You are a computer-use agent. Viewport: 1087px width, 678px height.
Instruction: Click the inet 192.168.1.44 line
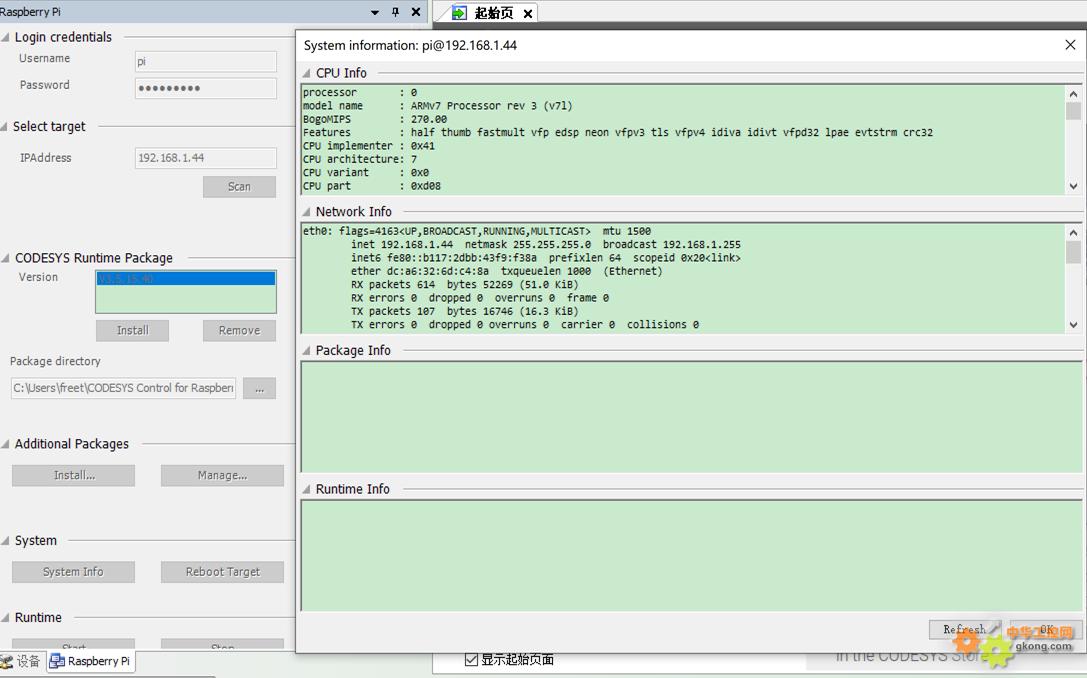(x=546, y=245)
